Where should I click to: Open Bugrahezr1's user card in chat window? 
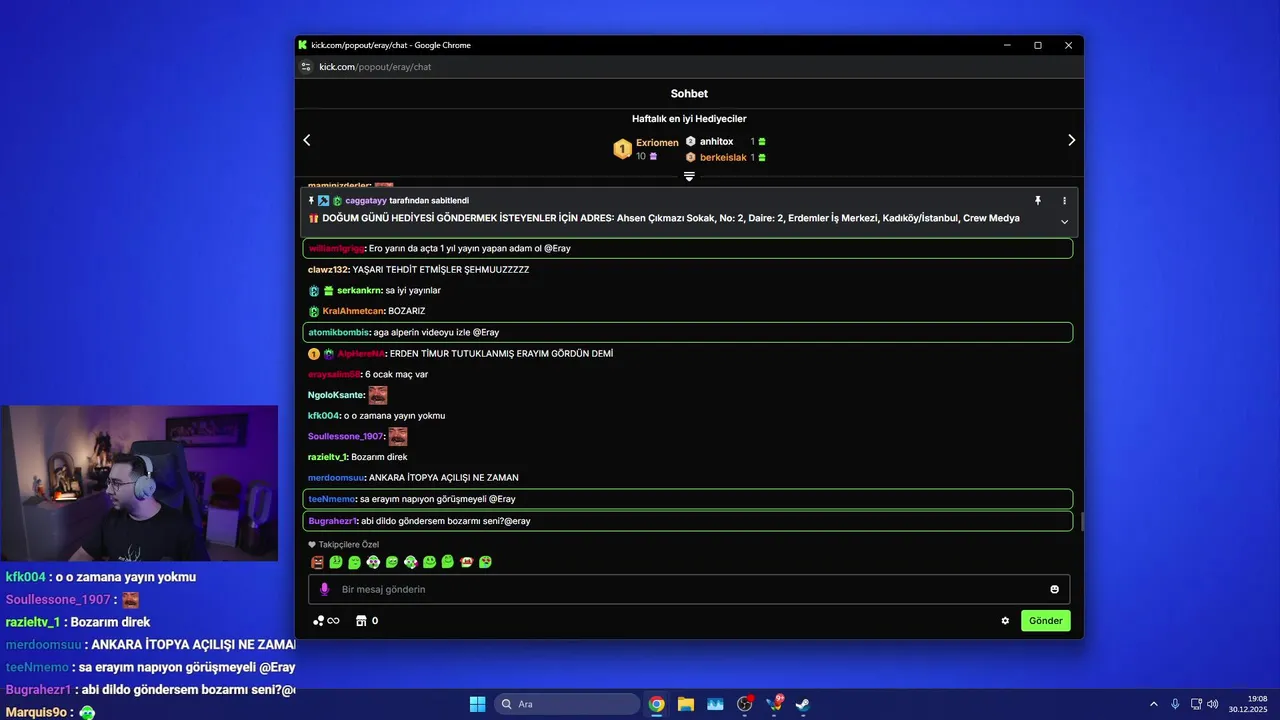click(333, 521)
